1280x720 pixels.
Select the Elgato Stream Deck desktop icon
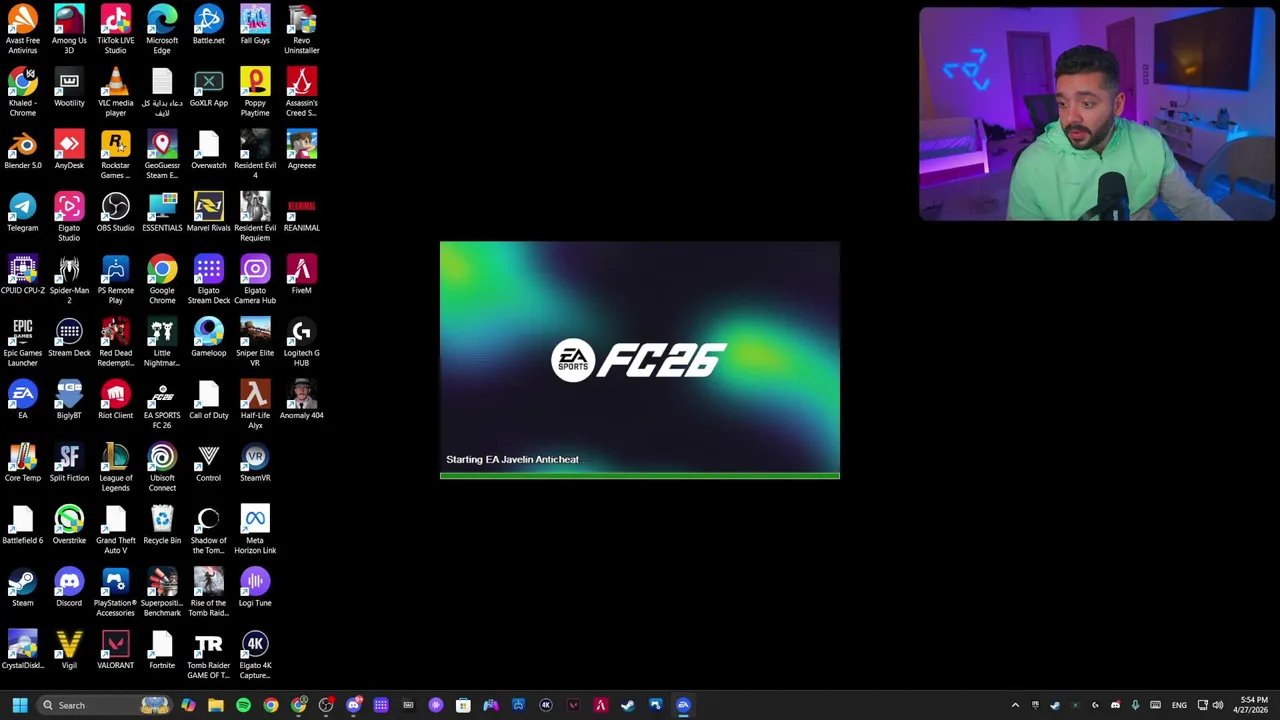coord(208,280)
